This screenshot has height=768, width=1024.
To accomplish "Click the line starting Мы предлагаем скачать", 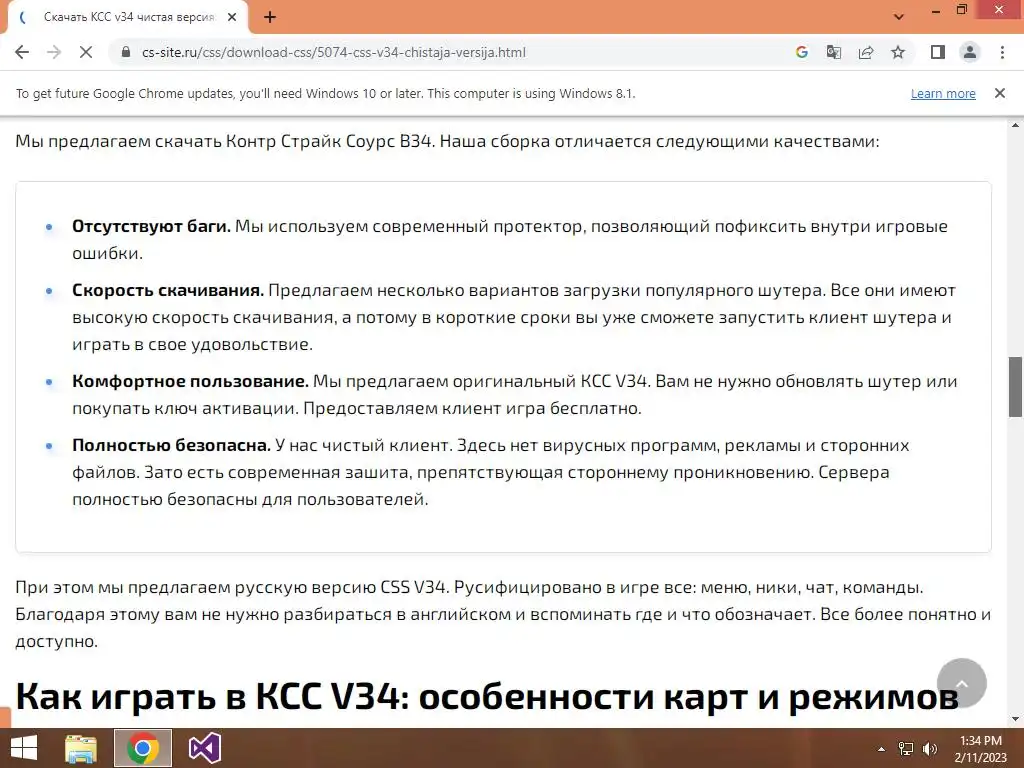I will [447, 141].
